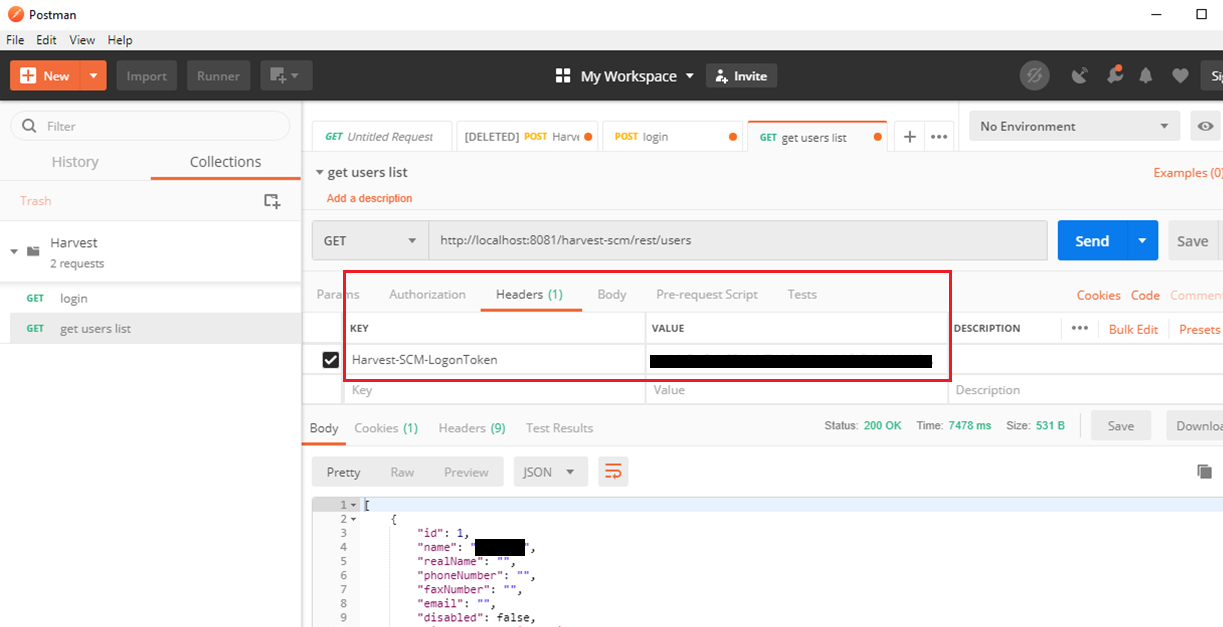1223x627 pixels.
Task: Open the History tab in sidebar
Action: 75,162
